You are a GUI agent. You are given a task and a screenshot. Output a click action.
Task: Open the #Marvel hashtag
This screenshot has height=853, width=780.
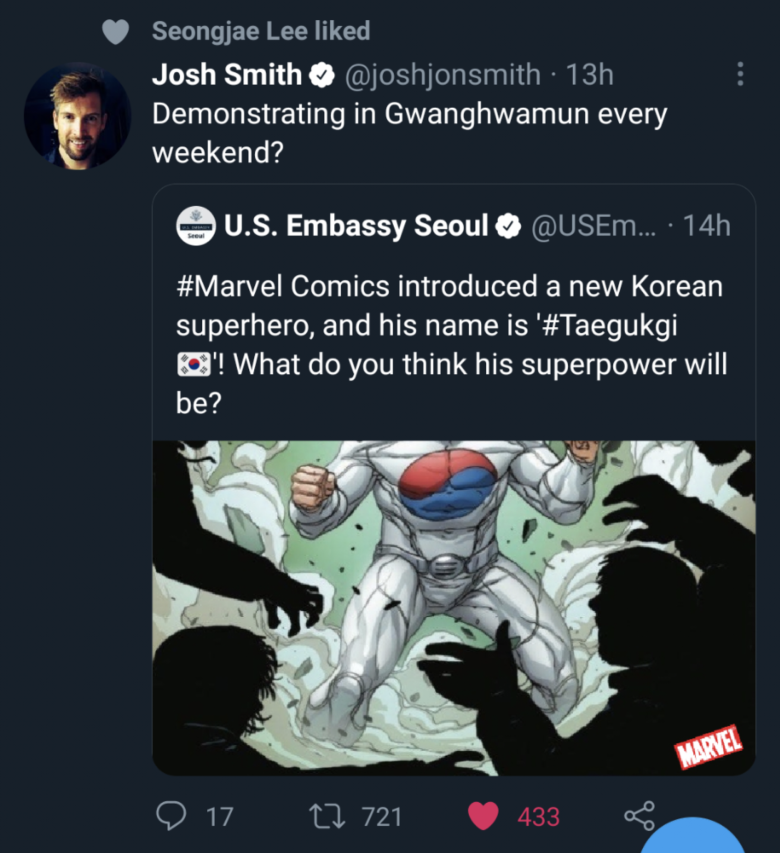tap(230, 287)
